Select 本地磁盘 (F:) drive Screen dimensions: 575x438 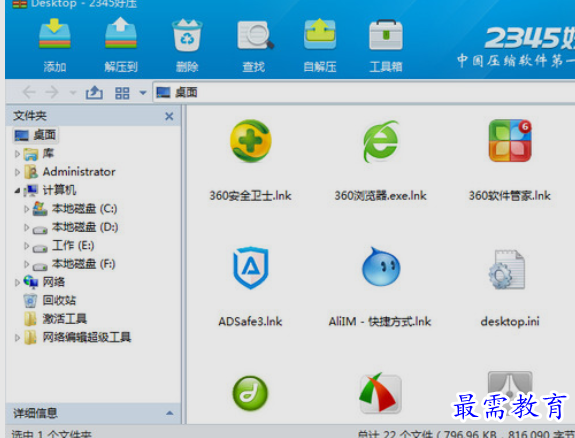point(74,264)
